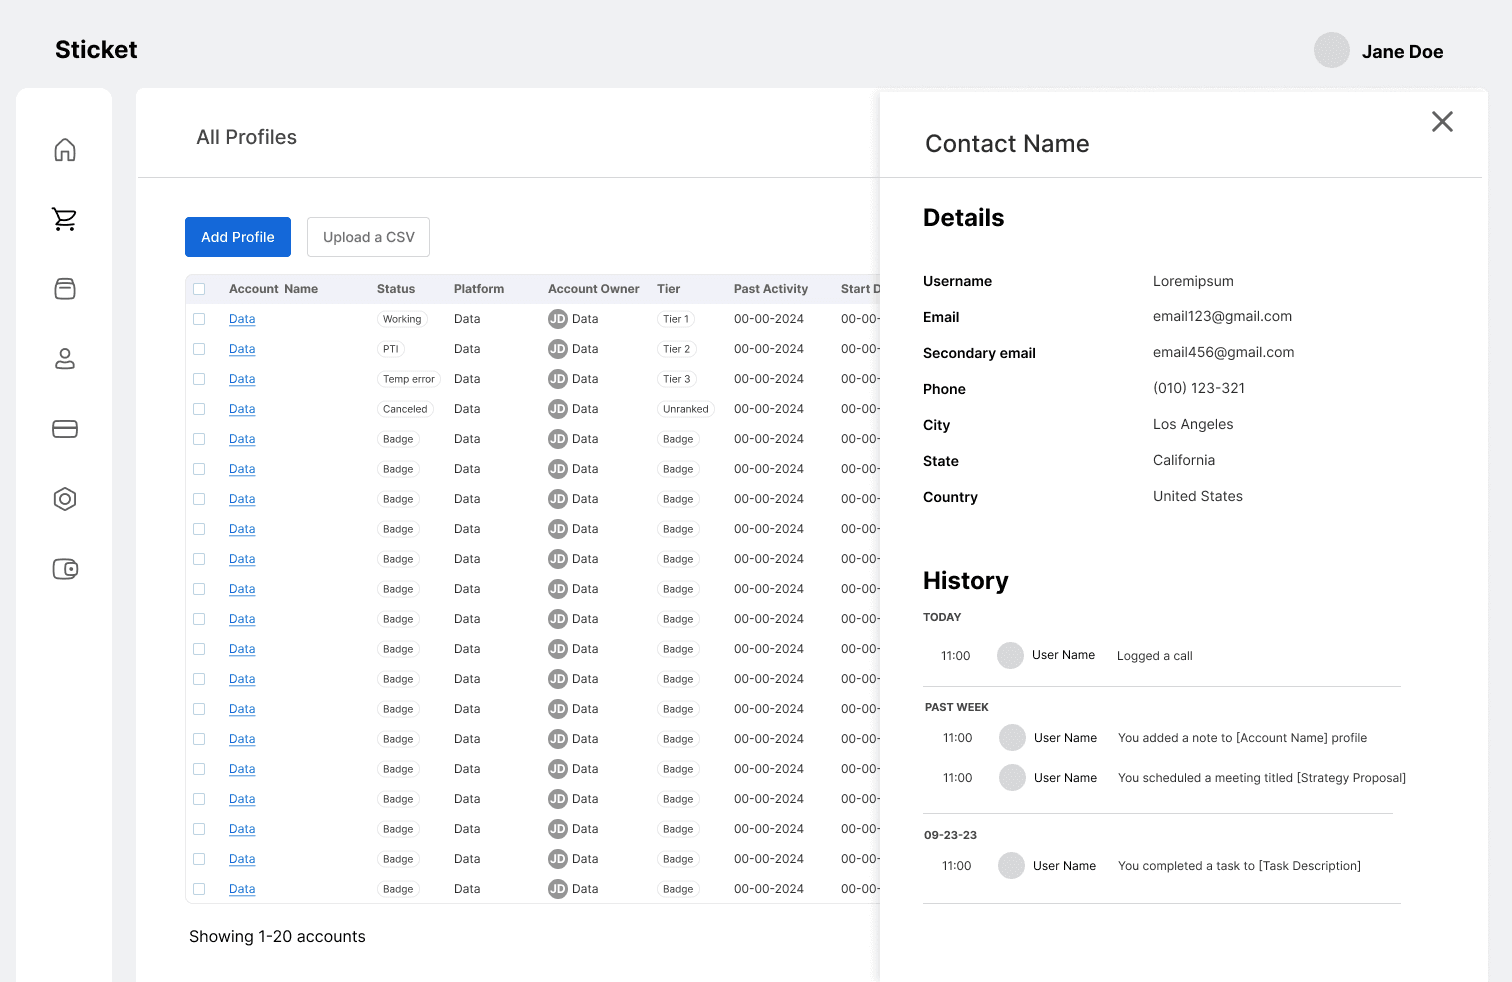Open the archive box sidebar icon

pos(65,289)
